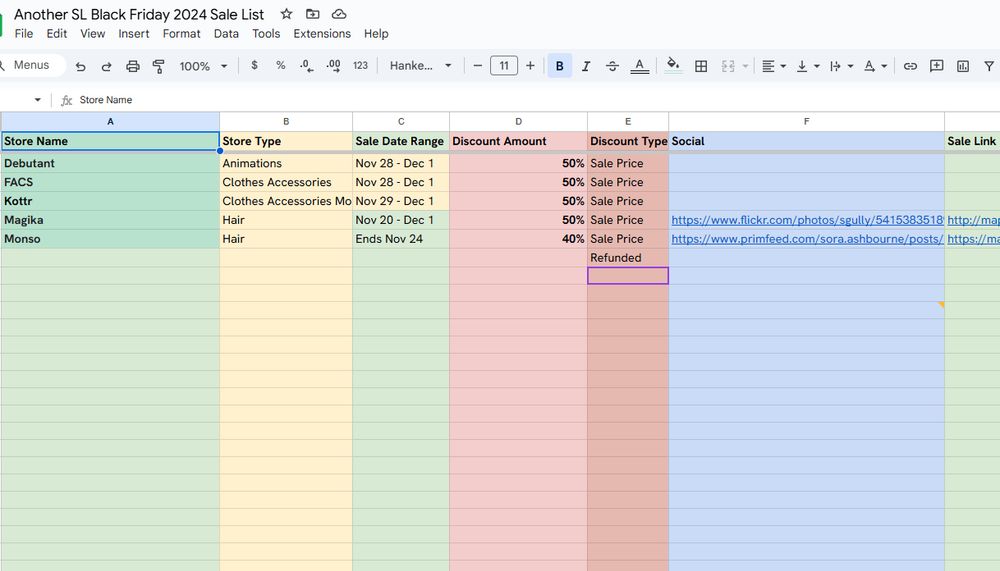Click the font size field showing 11
This screenshot has width=1000, height=571.
[504, 66]
